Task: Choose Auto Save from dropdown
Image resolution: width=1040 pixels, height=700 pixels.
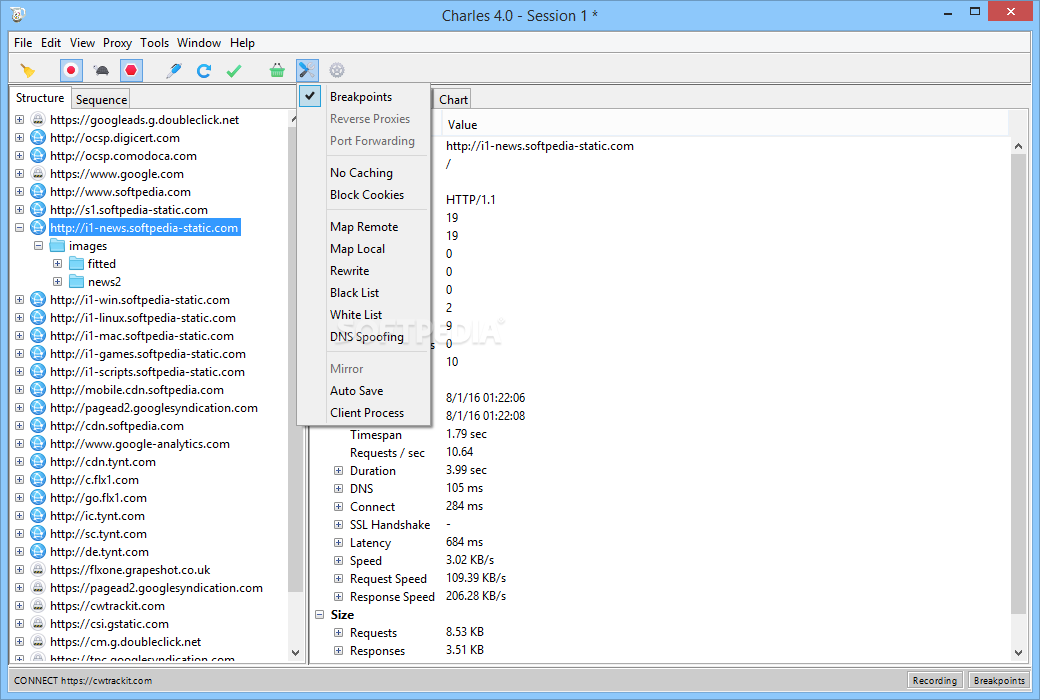Action: point(363,391)
